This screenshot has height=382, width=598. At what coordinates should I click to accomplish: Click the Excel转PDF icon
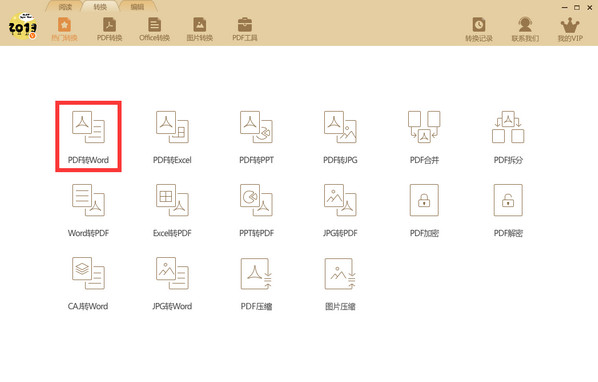[172, 210]
